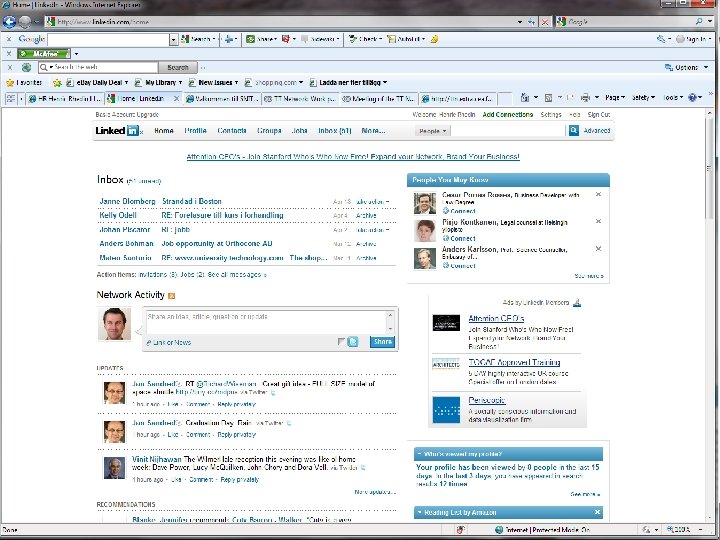The image size is (720, 540).
Task: Open the Tools menu dropdown
Action: (x=673, y=97)
